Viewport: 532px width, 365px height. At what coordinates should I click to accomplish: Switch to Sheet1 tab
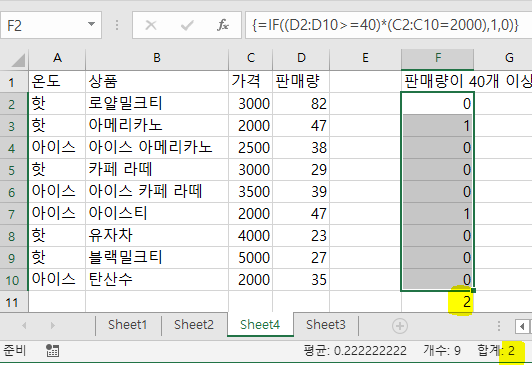click(x=128, y=325)
